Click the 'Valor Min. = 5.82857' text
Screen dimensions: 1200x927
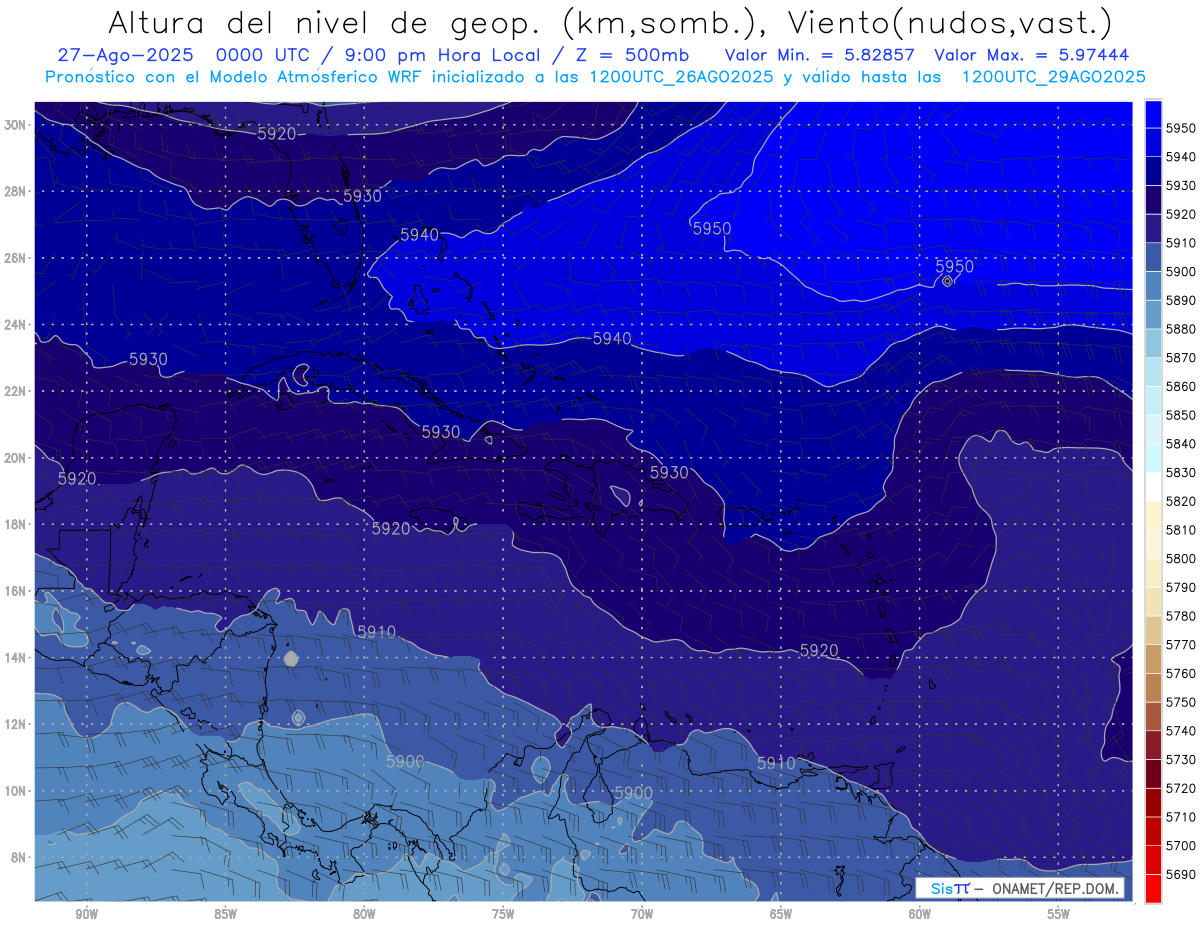821,55
